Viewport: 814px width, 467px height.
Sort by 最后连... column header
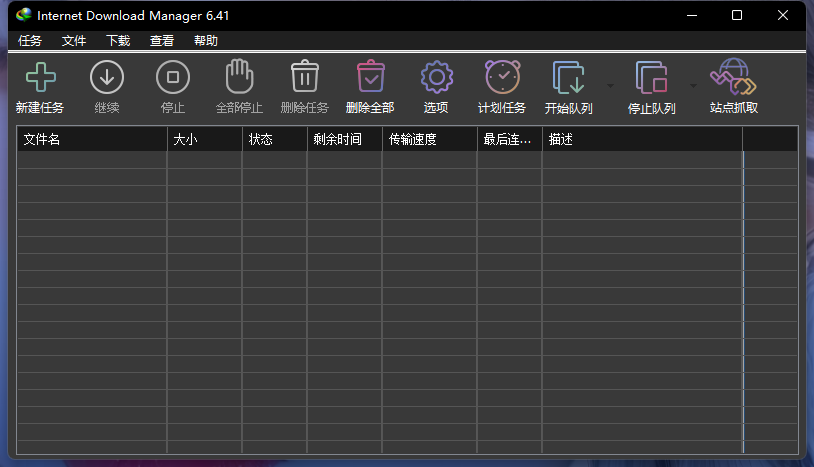pos(510,139)
